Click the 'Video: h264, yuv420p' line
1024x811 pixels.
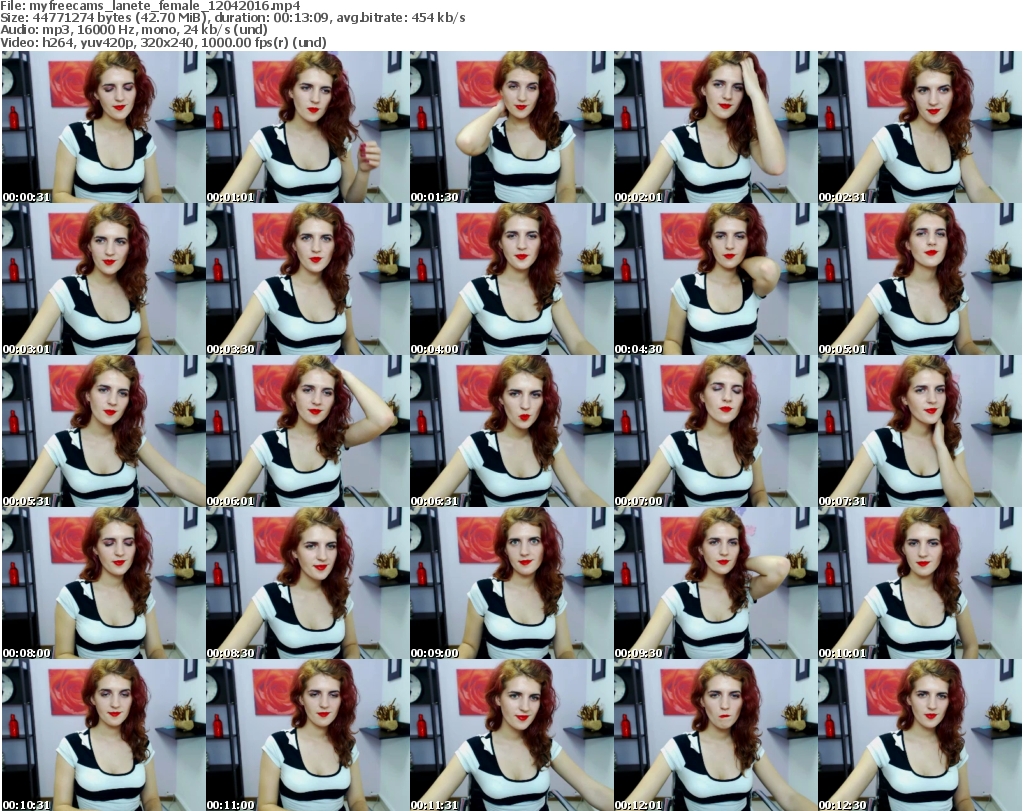pyautogui.click(x=163, y=42)
